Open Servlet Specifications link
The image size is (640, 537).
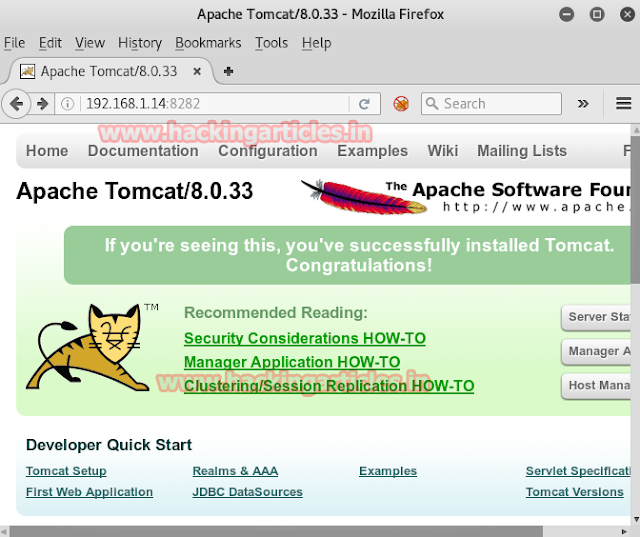(x=578, y=471)
